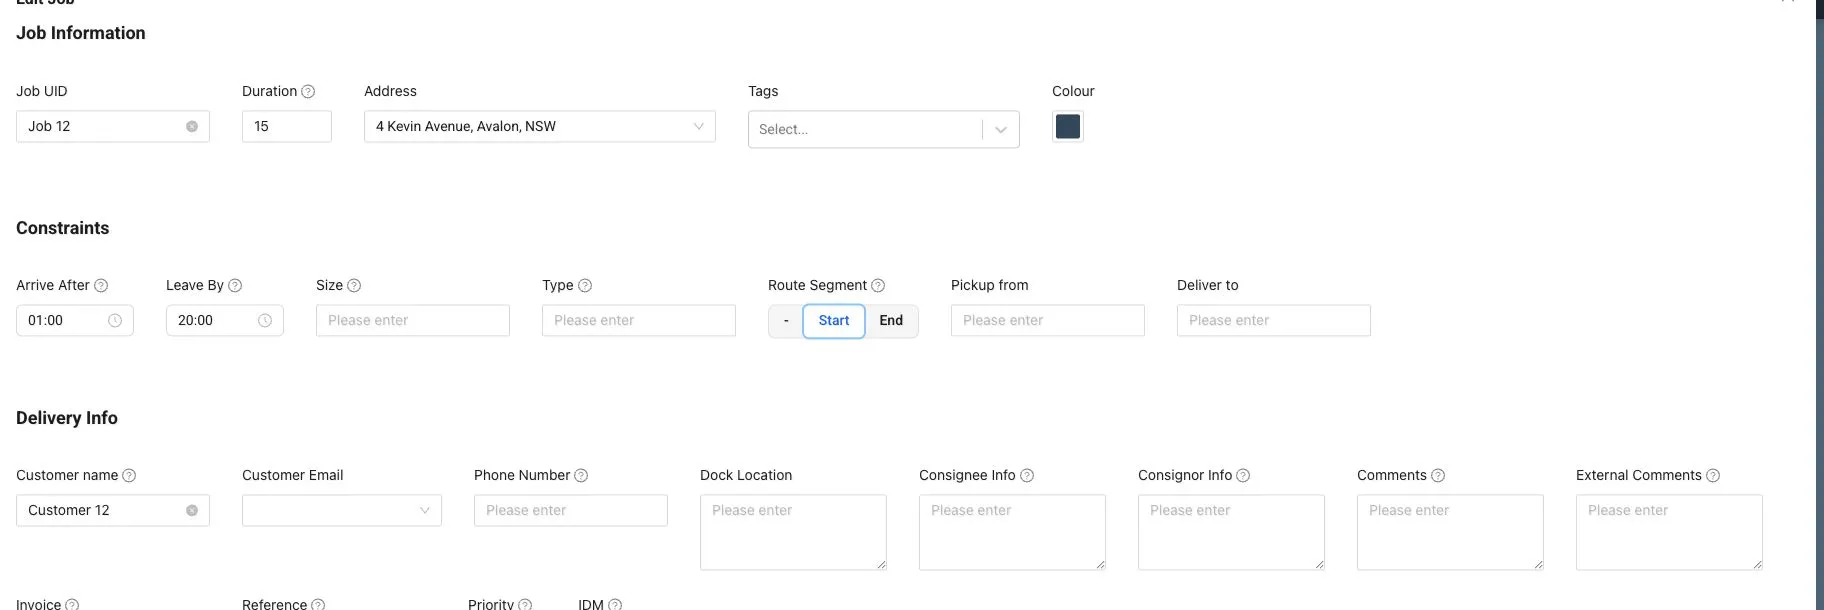Click the Consignor Info help icon
Image resolution: width=1824 pixels, height=610 pixels.
[x=1243, y=475]
